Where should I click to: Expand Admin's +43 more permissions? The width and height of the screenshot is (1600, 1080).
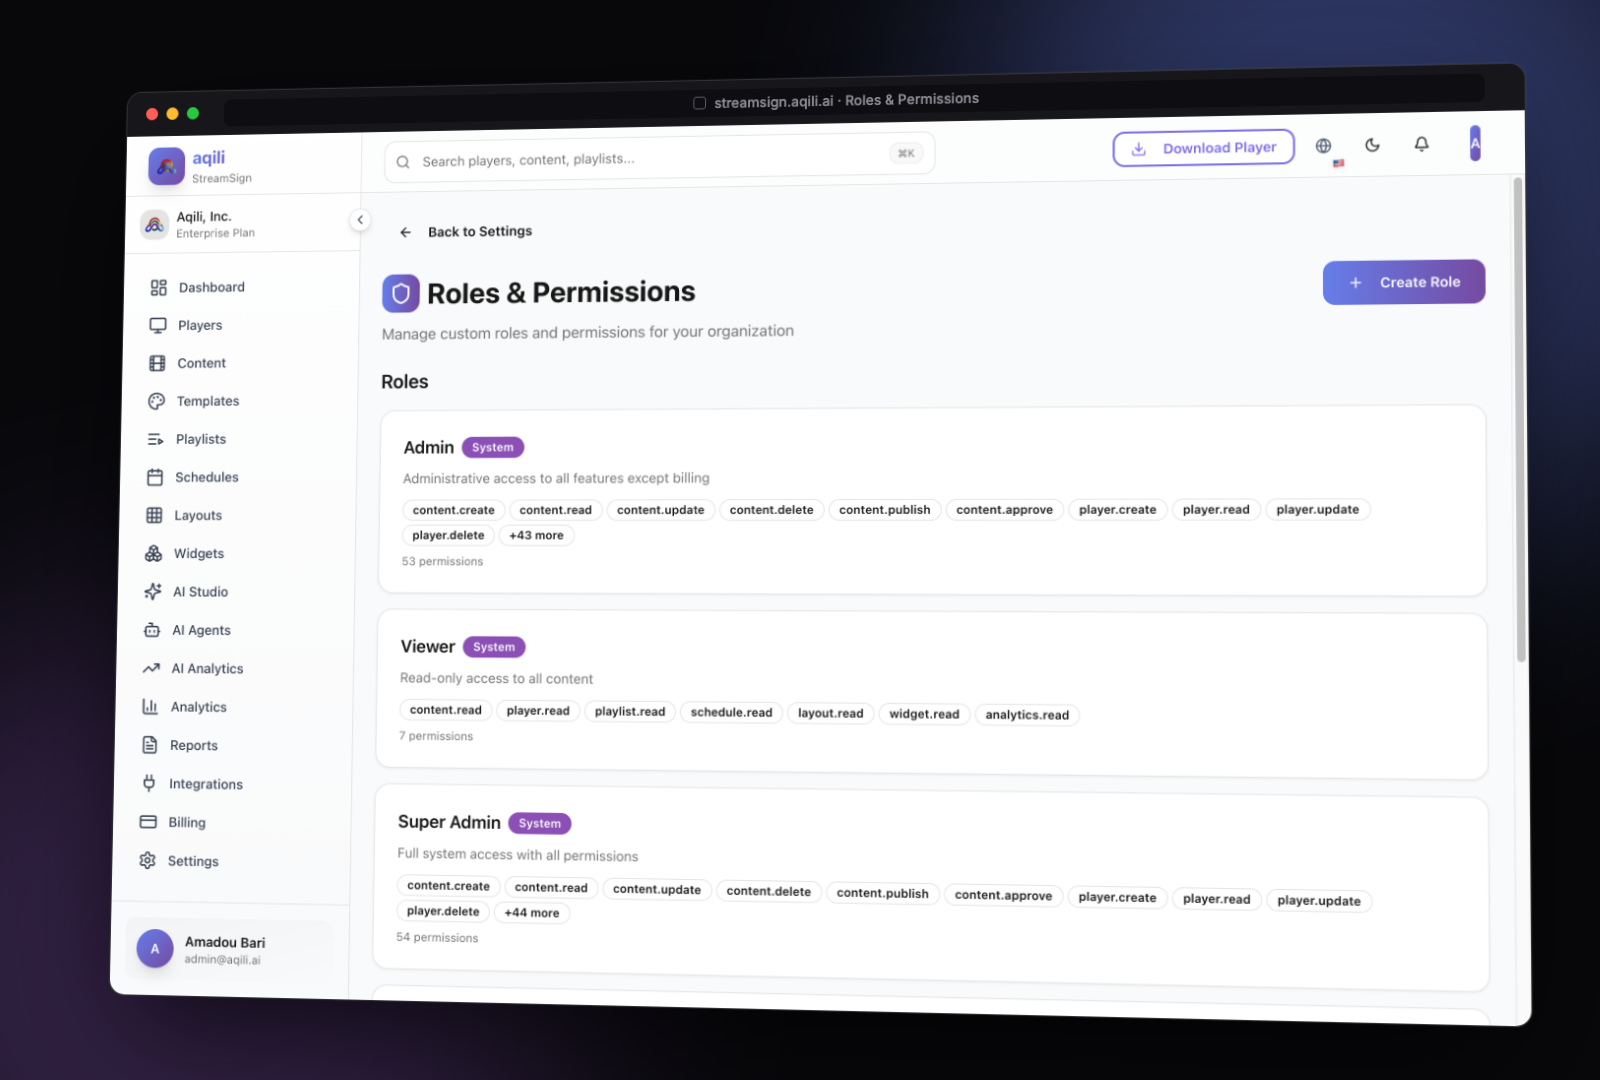[536, 536]
